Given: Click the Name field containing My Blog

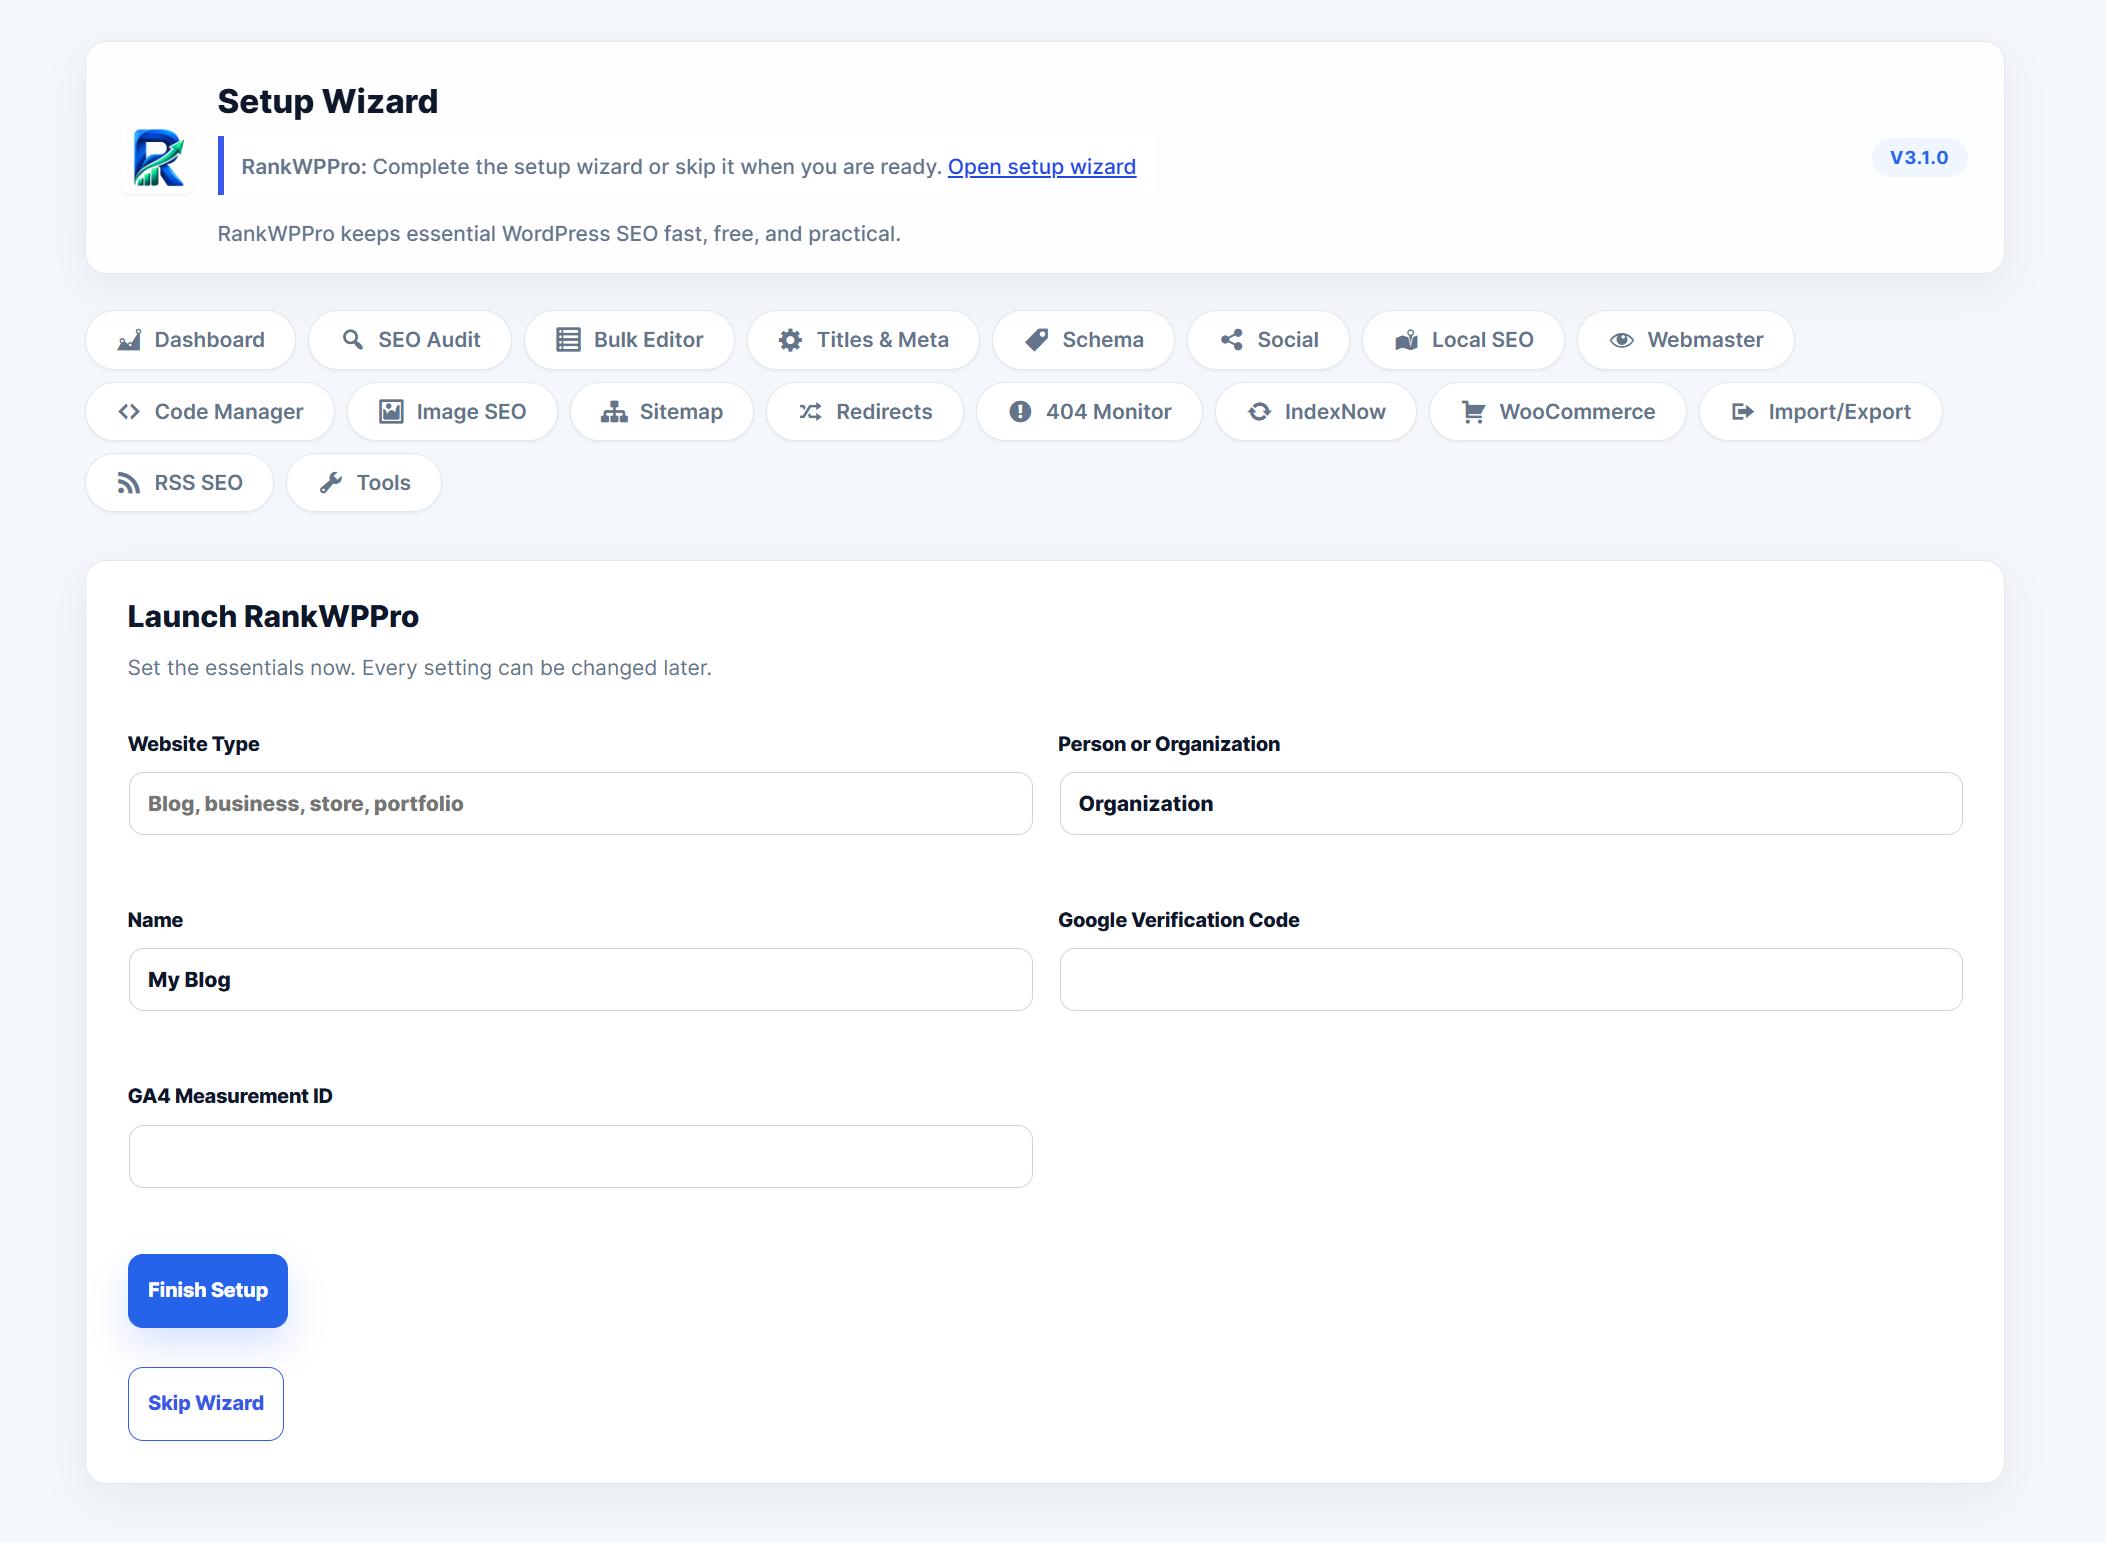Looking at the screenshot, I should pyautogui.click(x=581, y=980).
